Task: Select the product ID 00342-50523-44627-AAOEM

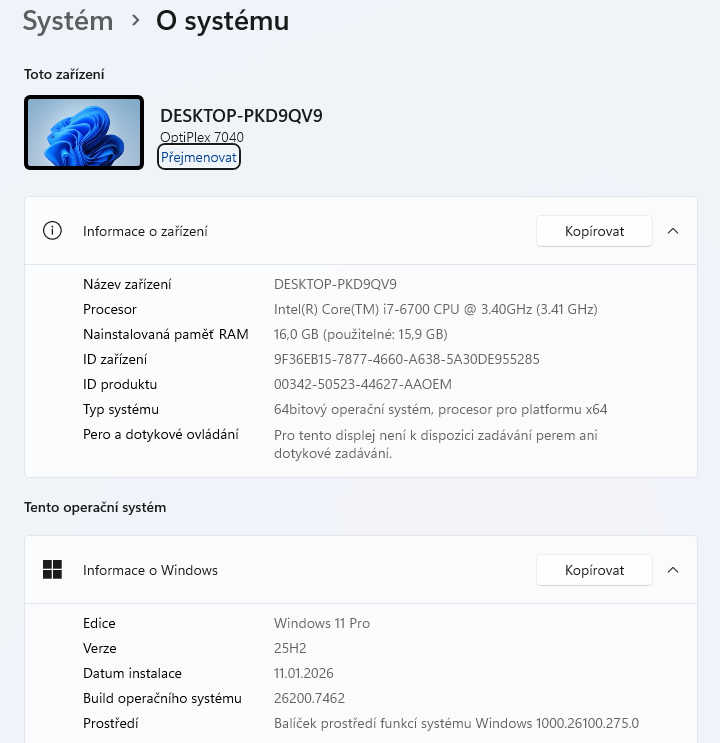Action: pos(363,384)
